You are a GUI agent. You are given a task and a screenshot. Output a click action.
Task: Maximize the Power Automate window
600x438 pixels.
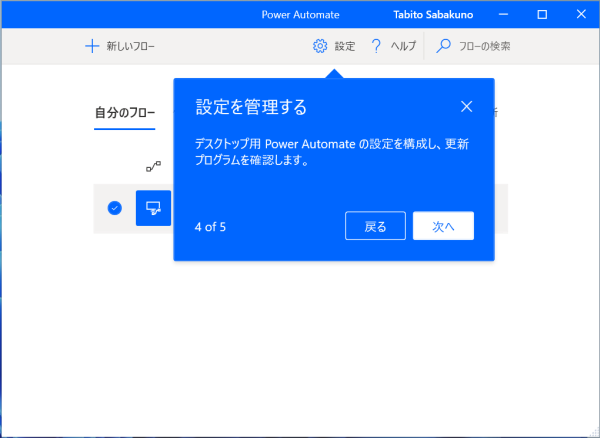pyautogui.click(x=542, y=15)
